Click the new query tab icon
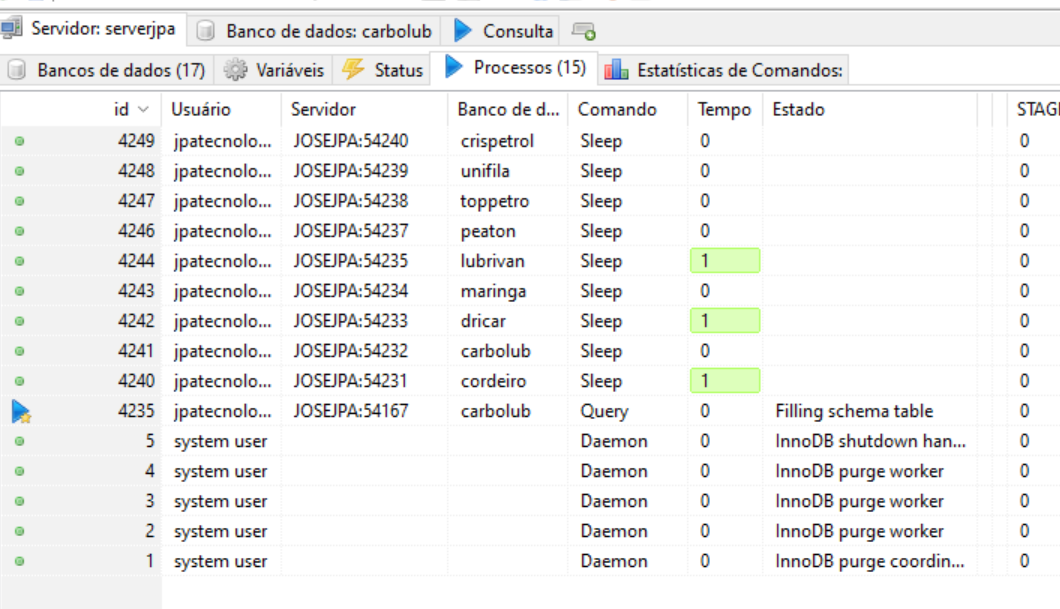The height and width of the screenshot is (609, 1060). tap(583, 31)
